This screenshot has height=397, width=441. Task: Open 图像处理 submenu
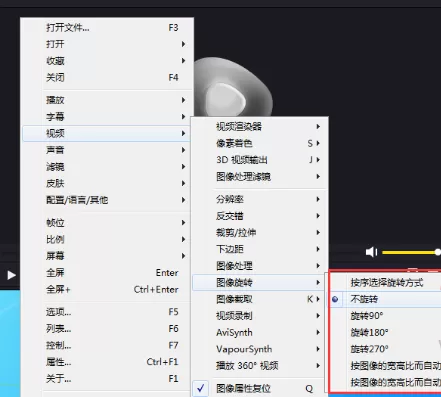pyautogui.click(x=260, y=266)
